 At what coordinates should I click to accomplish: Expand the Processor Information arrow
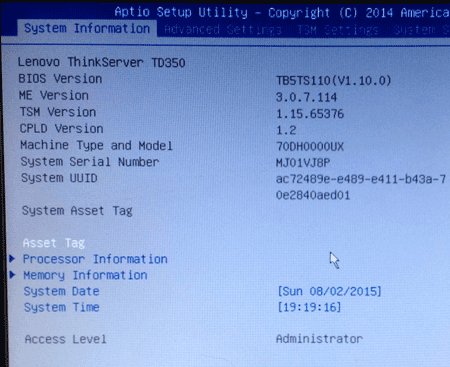(12, 258)
